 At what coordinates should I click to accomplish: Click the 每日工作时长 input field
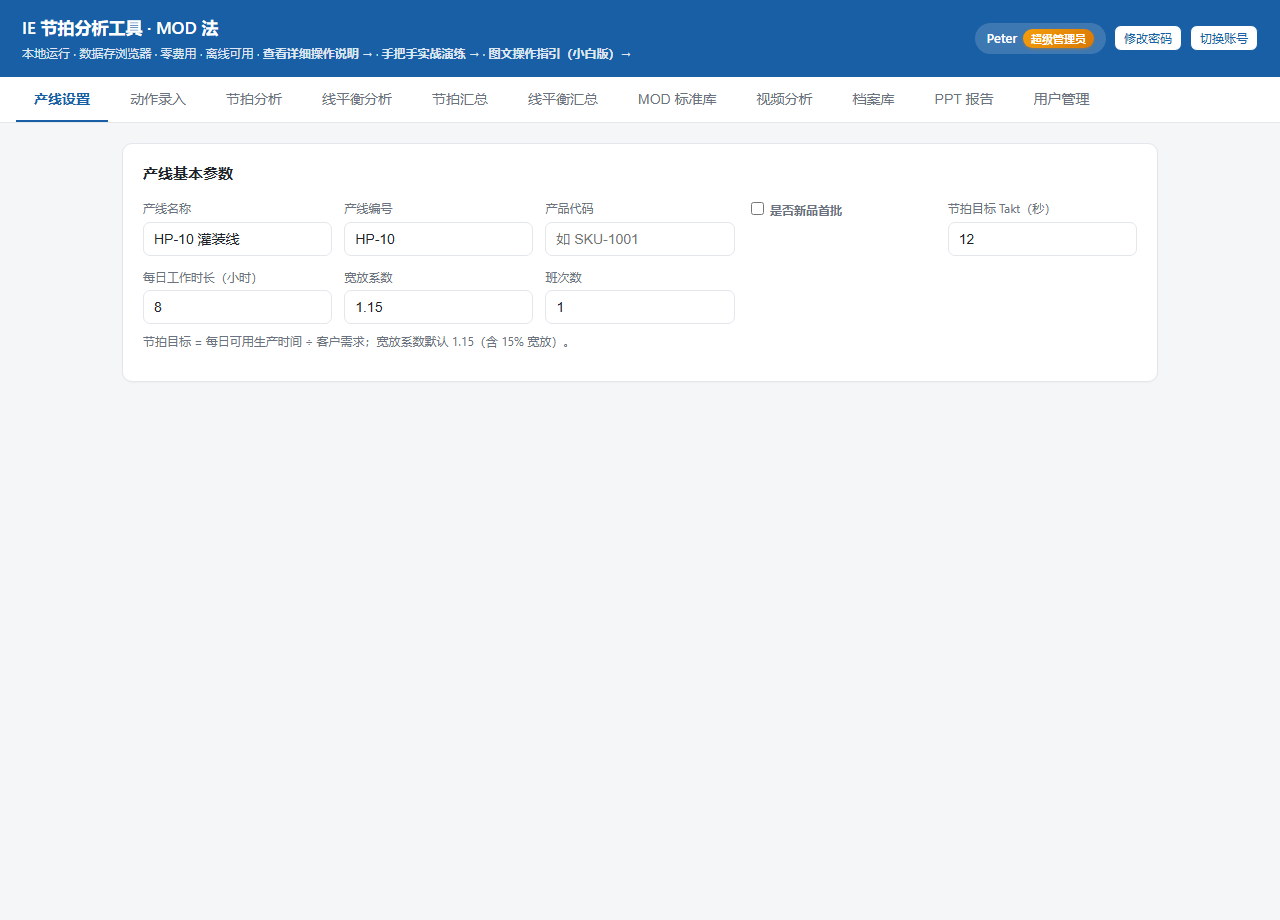click(237, 307)
